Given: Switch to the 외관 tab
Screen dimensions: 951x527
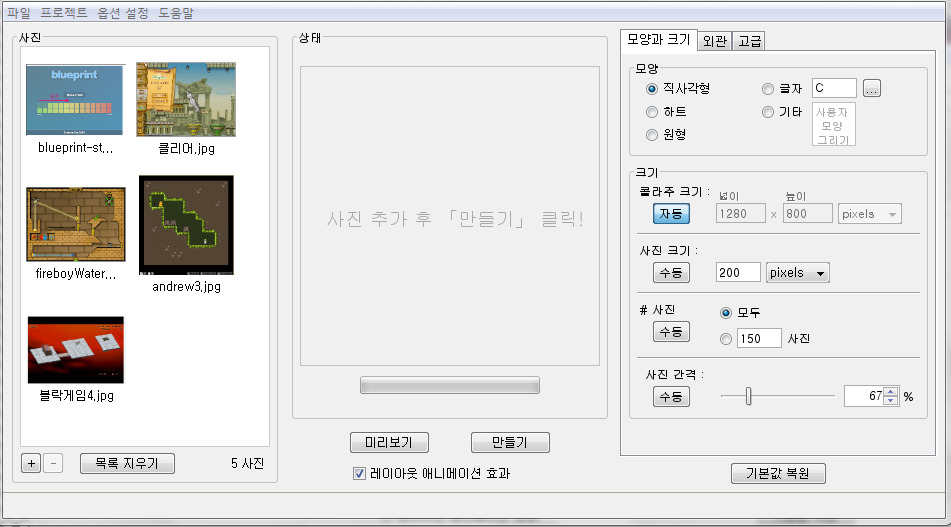Looking at the screenshot, I should click(714, 41).
